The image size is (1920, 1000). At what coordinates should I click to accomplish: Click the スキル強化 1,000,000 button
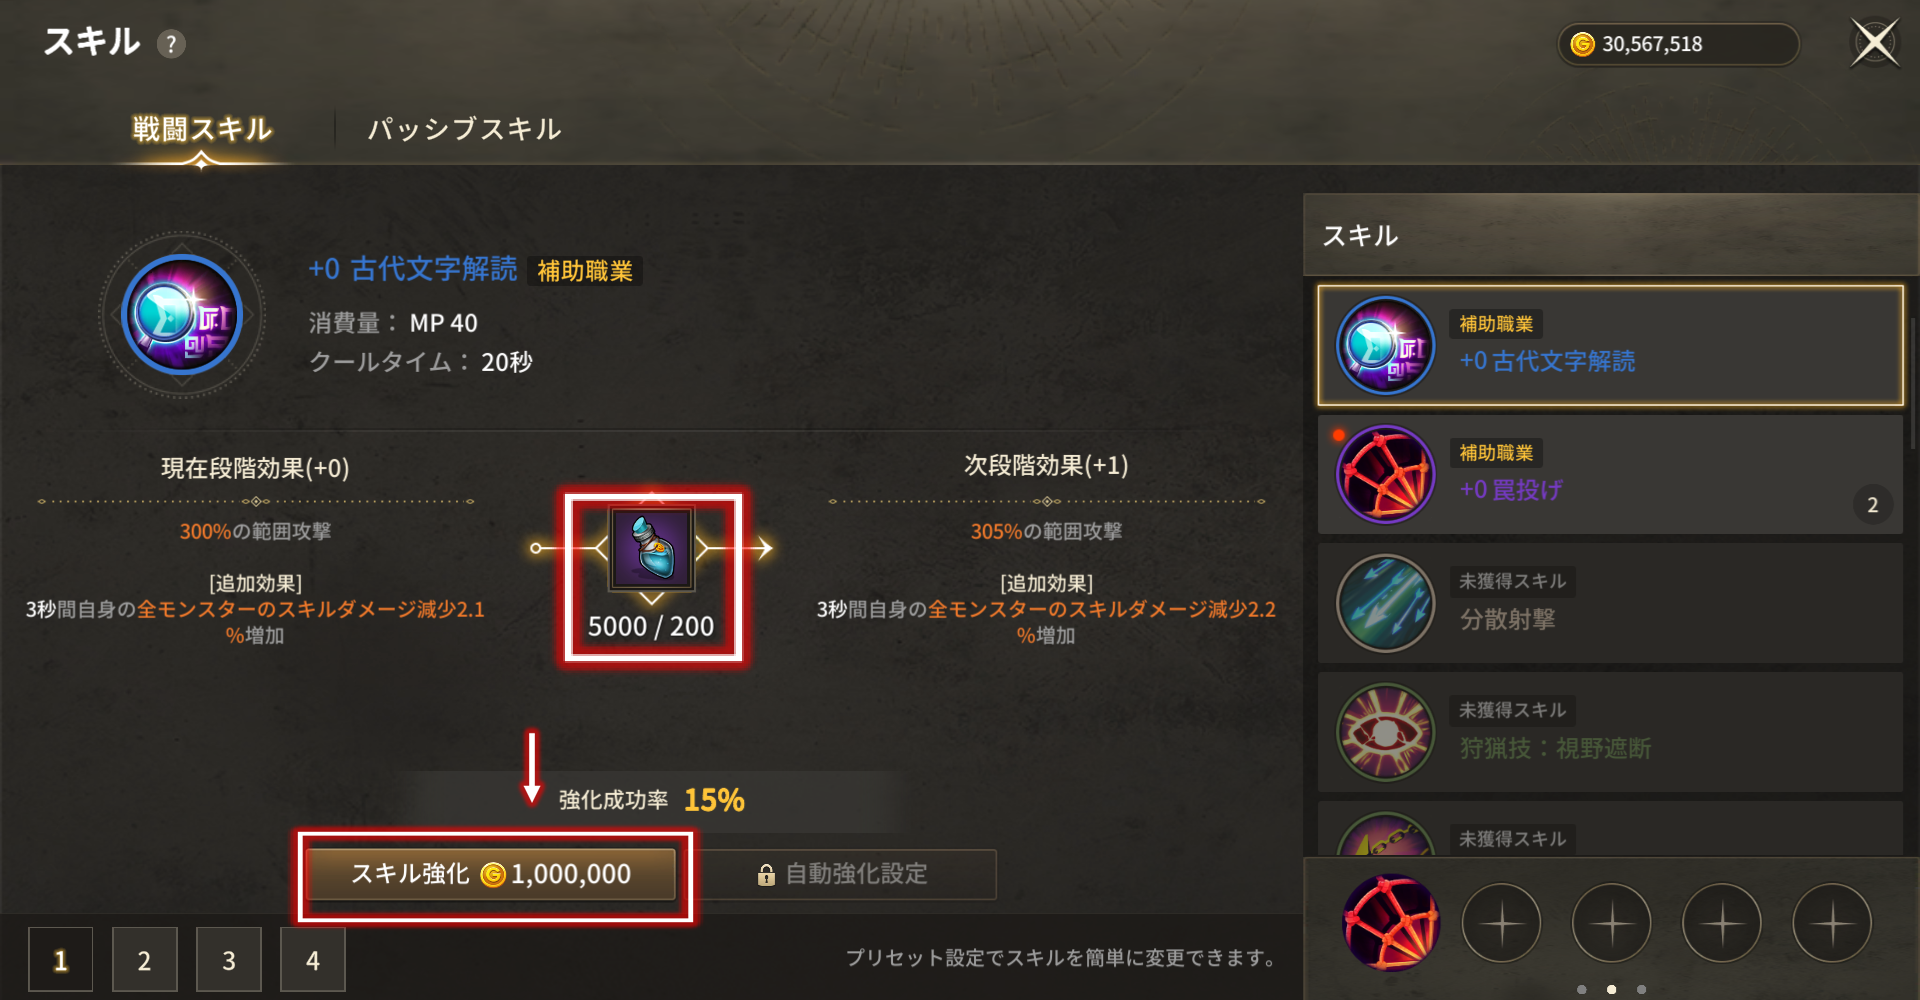click(491, 874)
